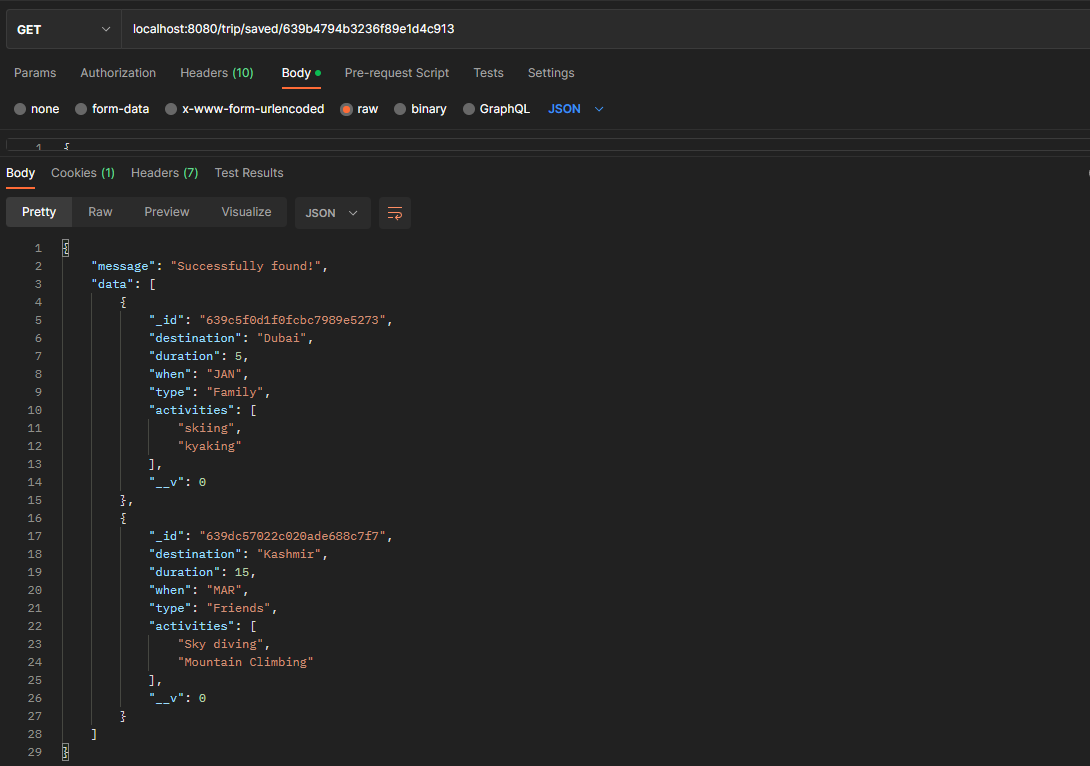Click the "data" key on line 3
The image size is (1090, 766).
[x=112, y=284]
